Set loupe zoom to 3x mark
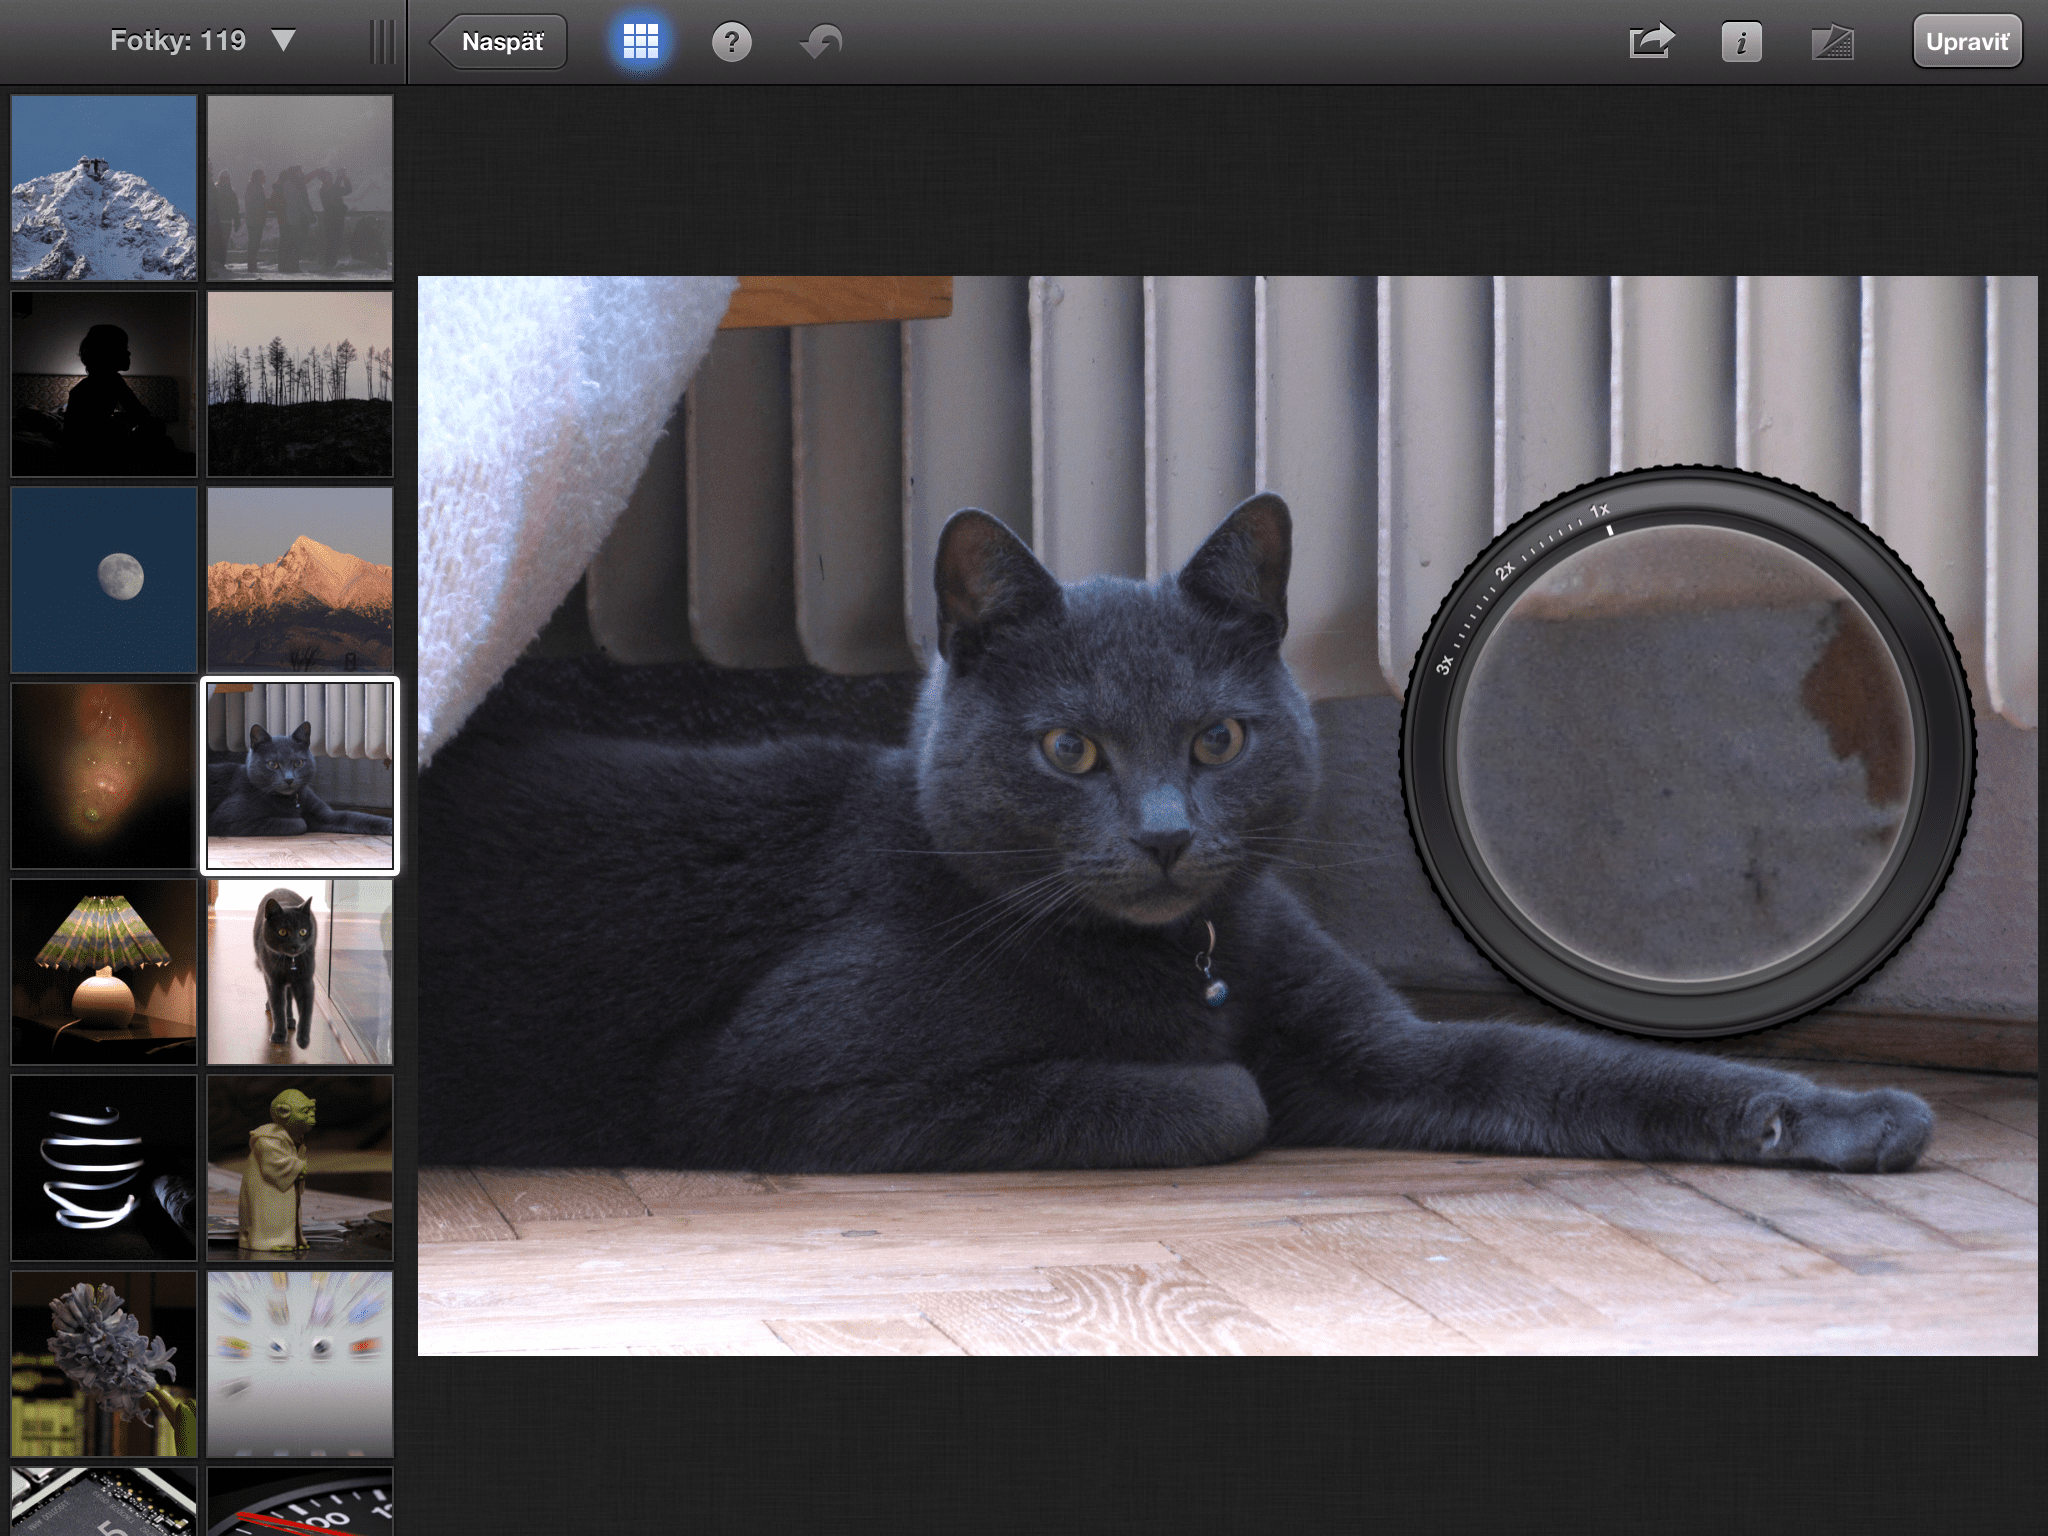This screenshot has height=1536, width=2048. [x=1444, y=664]
